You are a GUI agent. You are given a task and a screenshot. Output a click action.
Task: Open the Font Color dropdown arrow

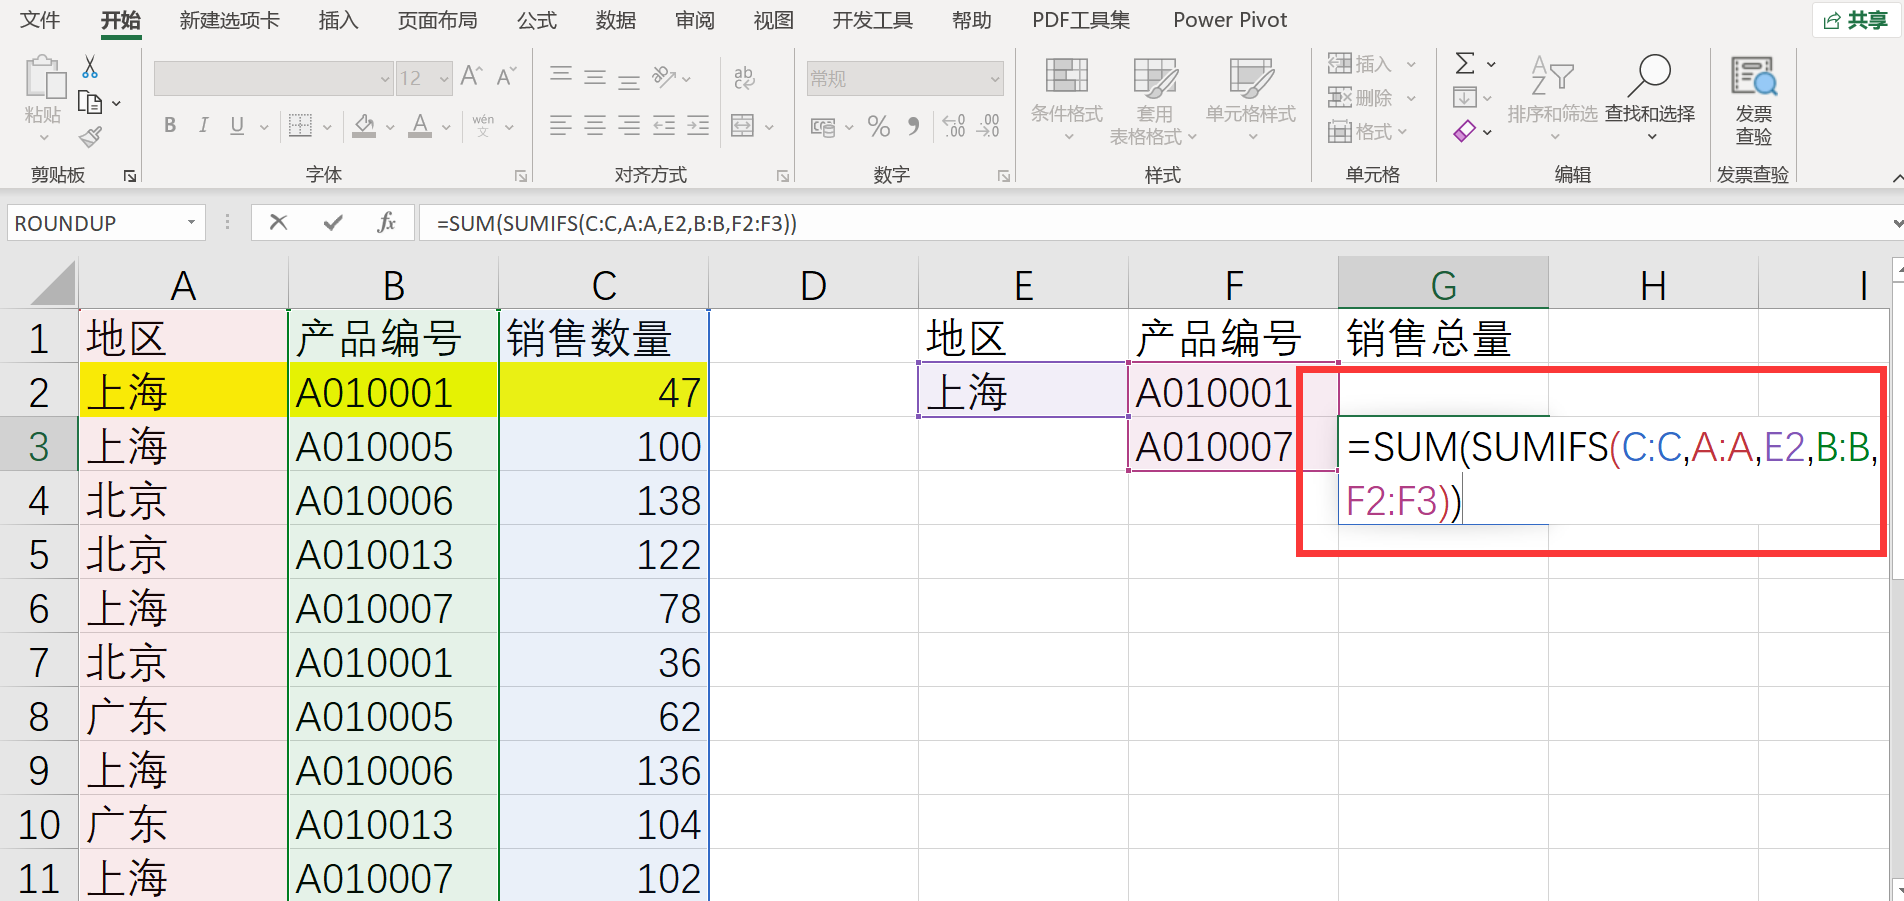[x=446, y=127]
